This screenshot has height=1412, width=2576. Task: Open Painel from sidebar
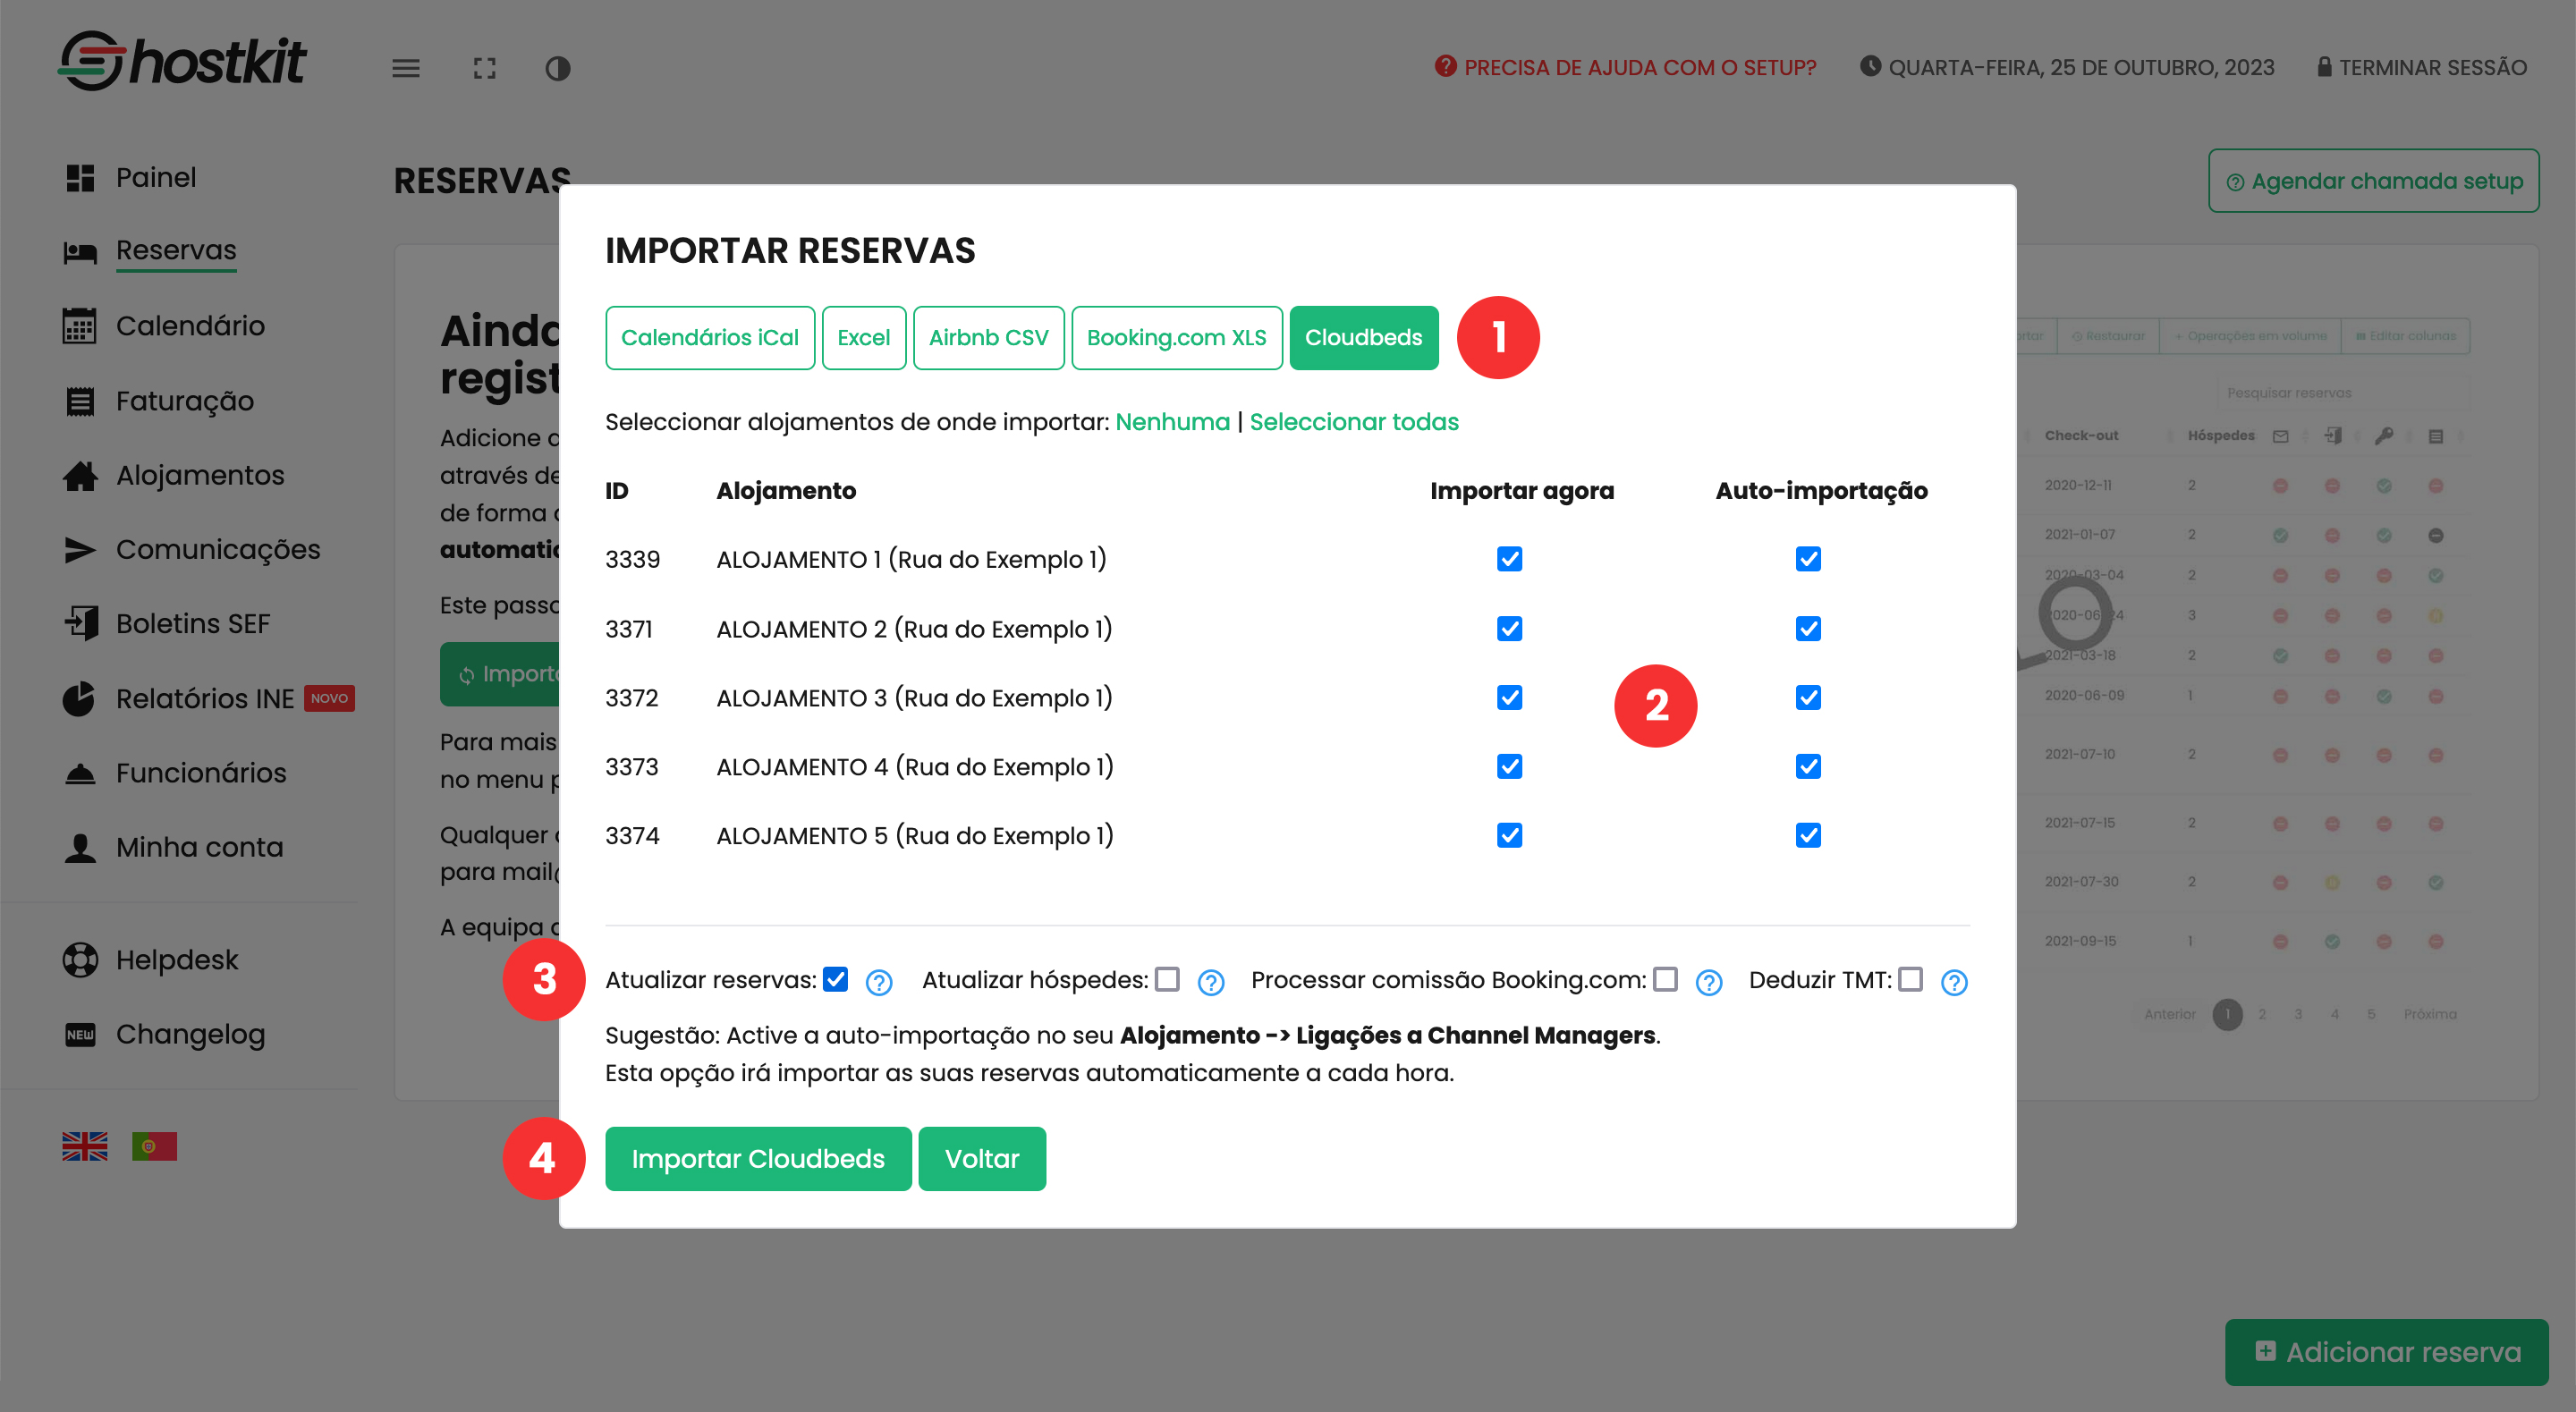(x=156, y=177)
